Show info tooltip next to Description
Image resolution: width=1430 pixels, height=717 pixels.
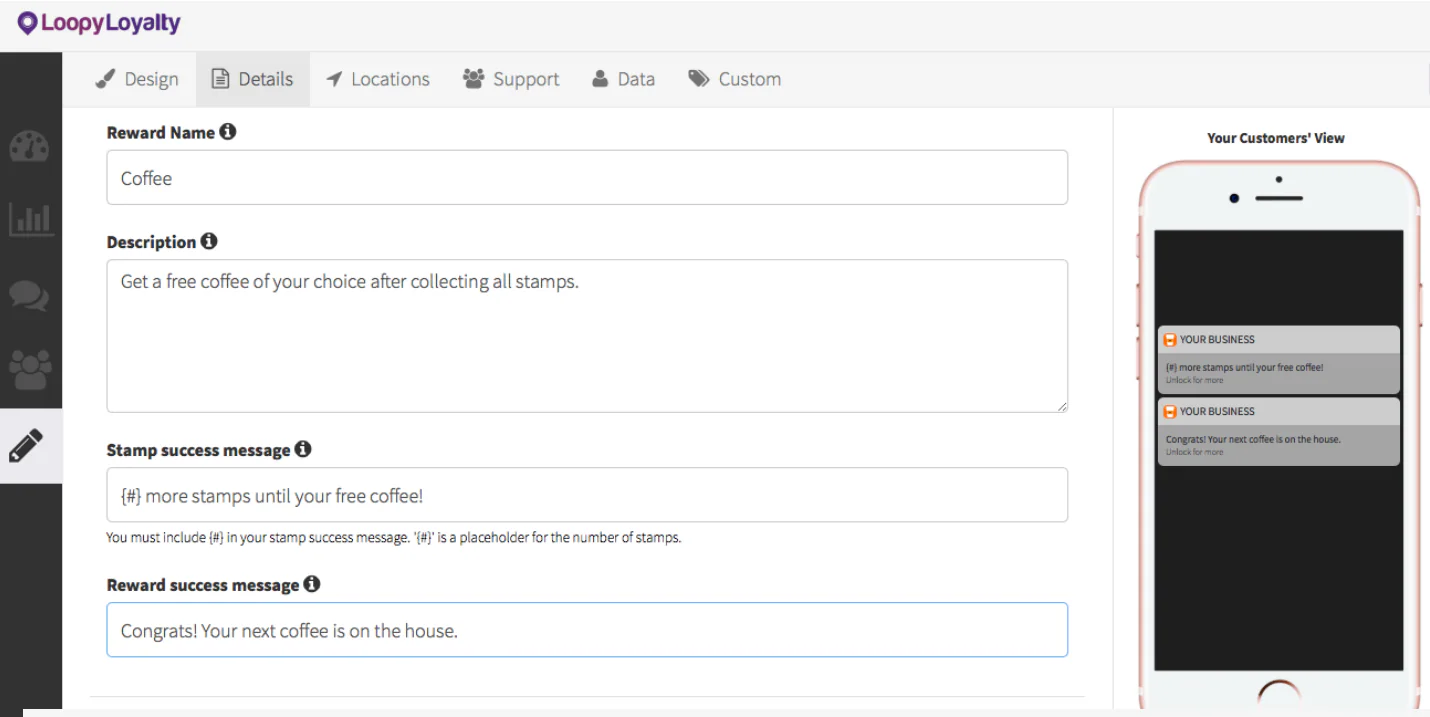click(209, 241)
